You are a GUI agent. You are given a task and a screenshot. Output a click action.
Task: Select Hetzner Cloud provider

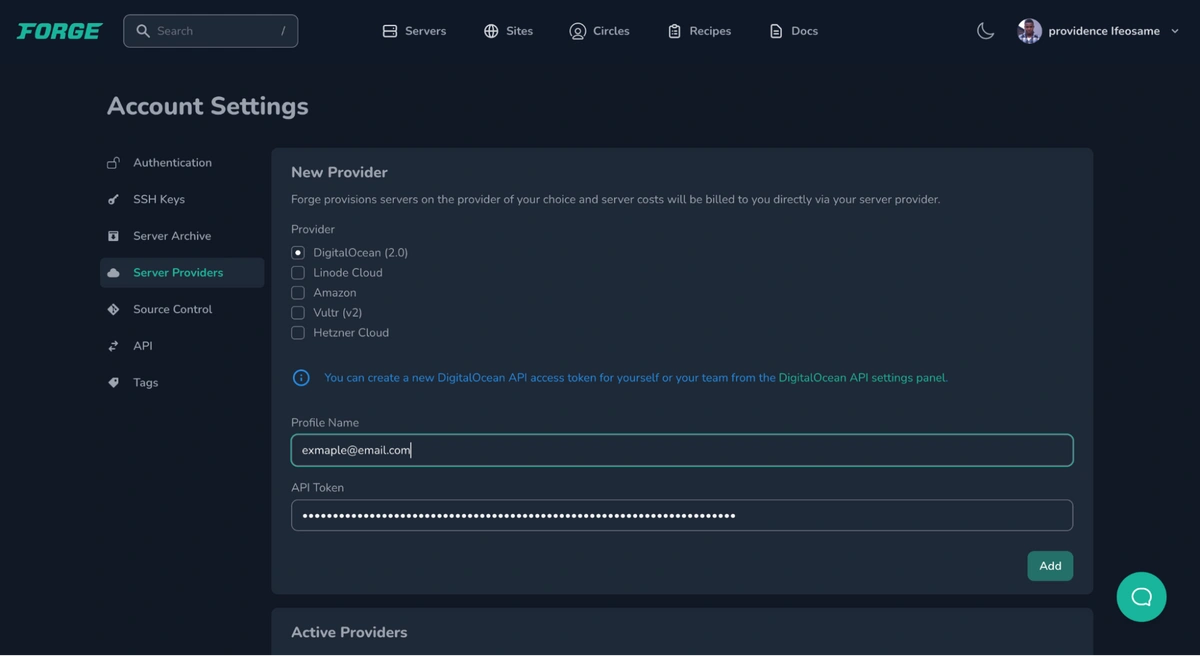[x=298, y=333]
